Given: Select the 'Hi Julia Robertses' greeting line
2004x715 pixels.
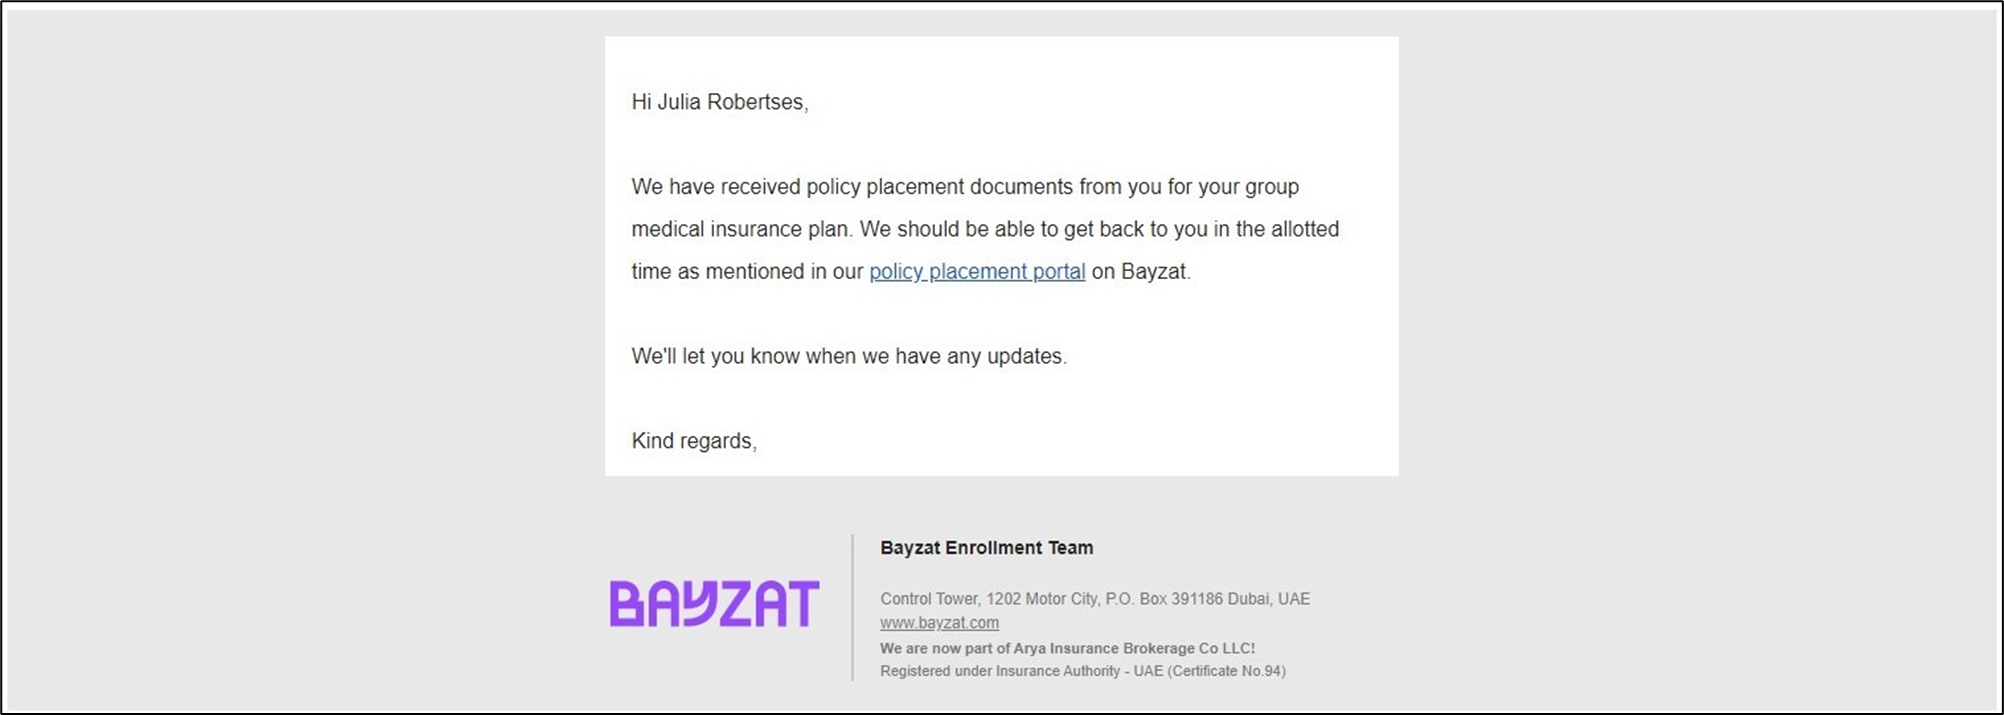Looking at the screenshot, I should click(x=720, y=102).
